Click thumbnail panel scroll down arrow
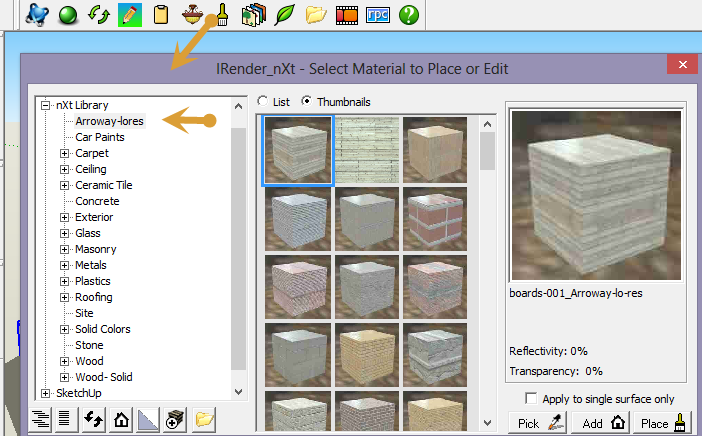 point(488,423)
